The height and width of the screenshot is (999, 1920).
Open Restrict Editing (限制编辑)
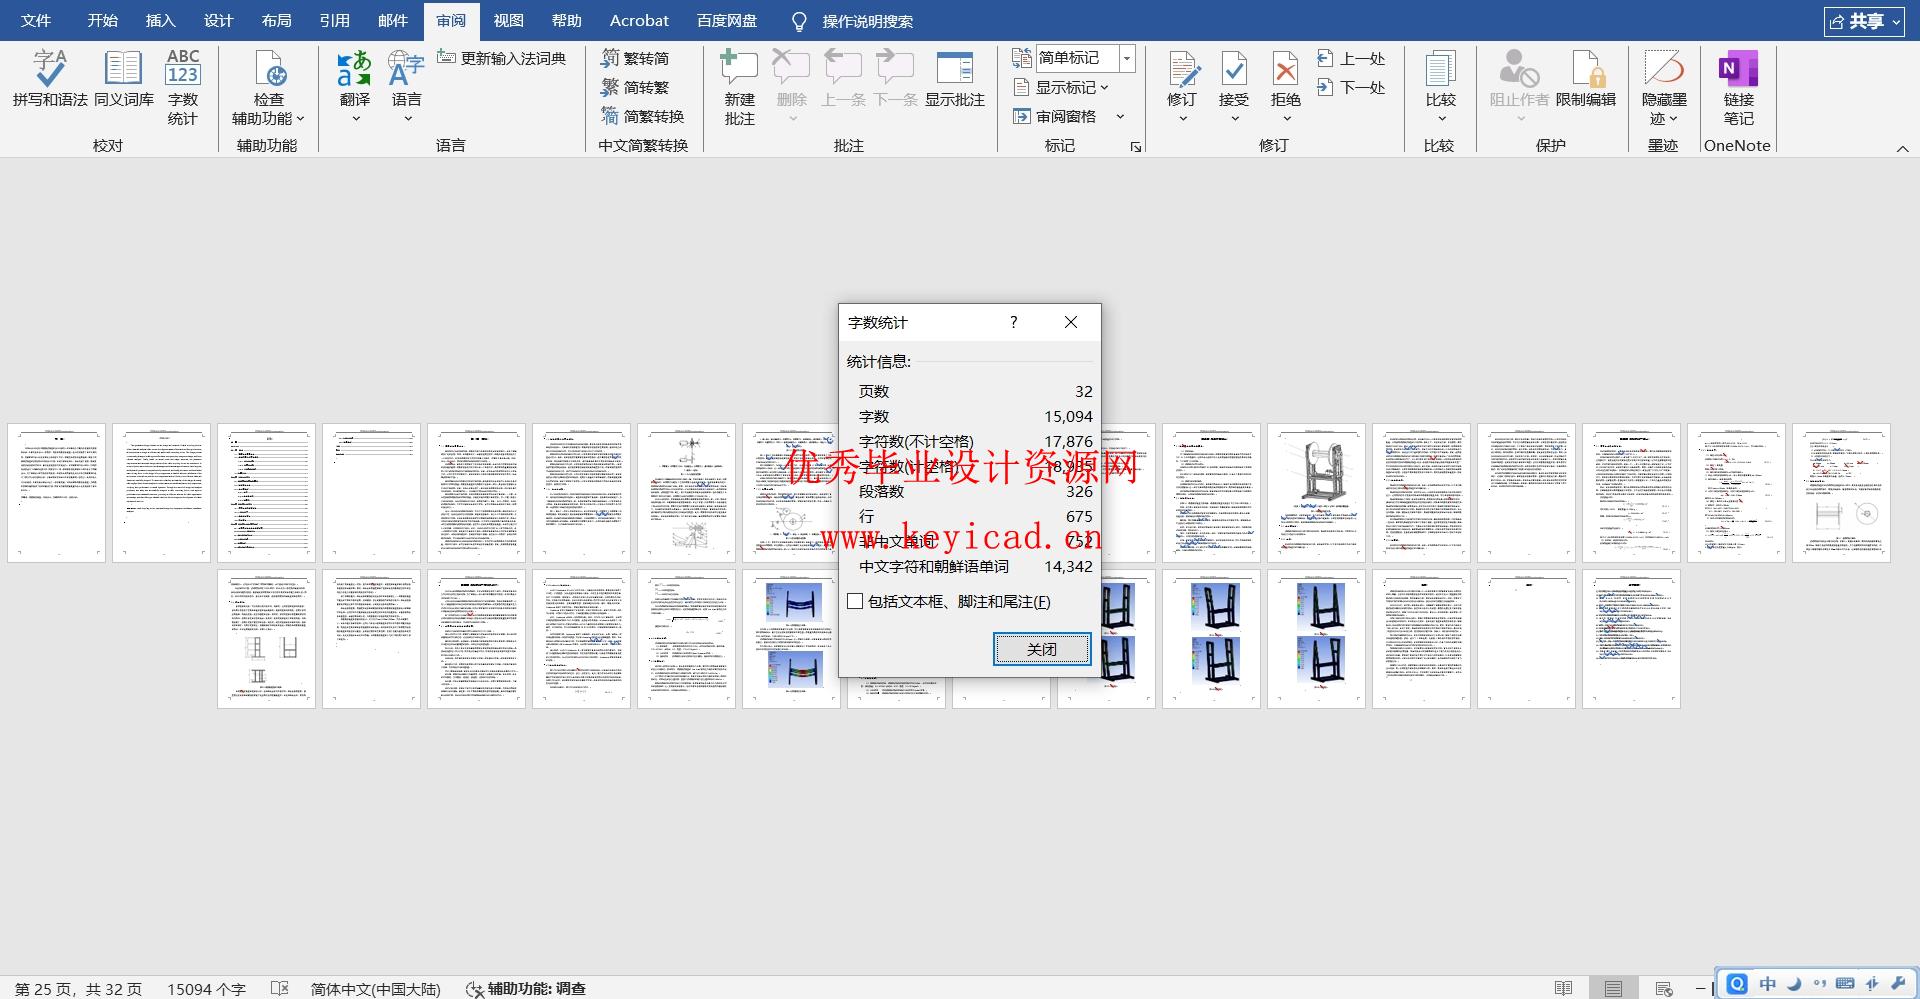tap(1586, 78)
